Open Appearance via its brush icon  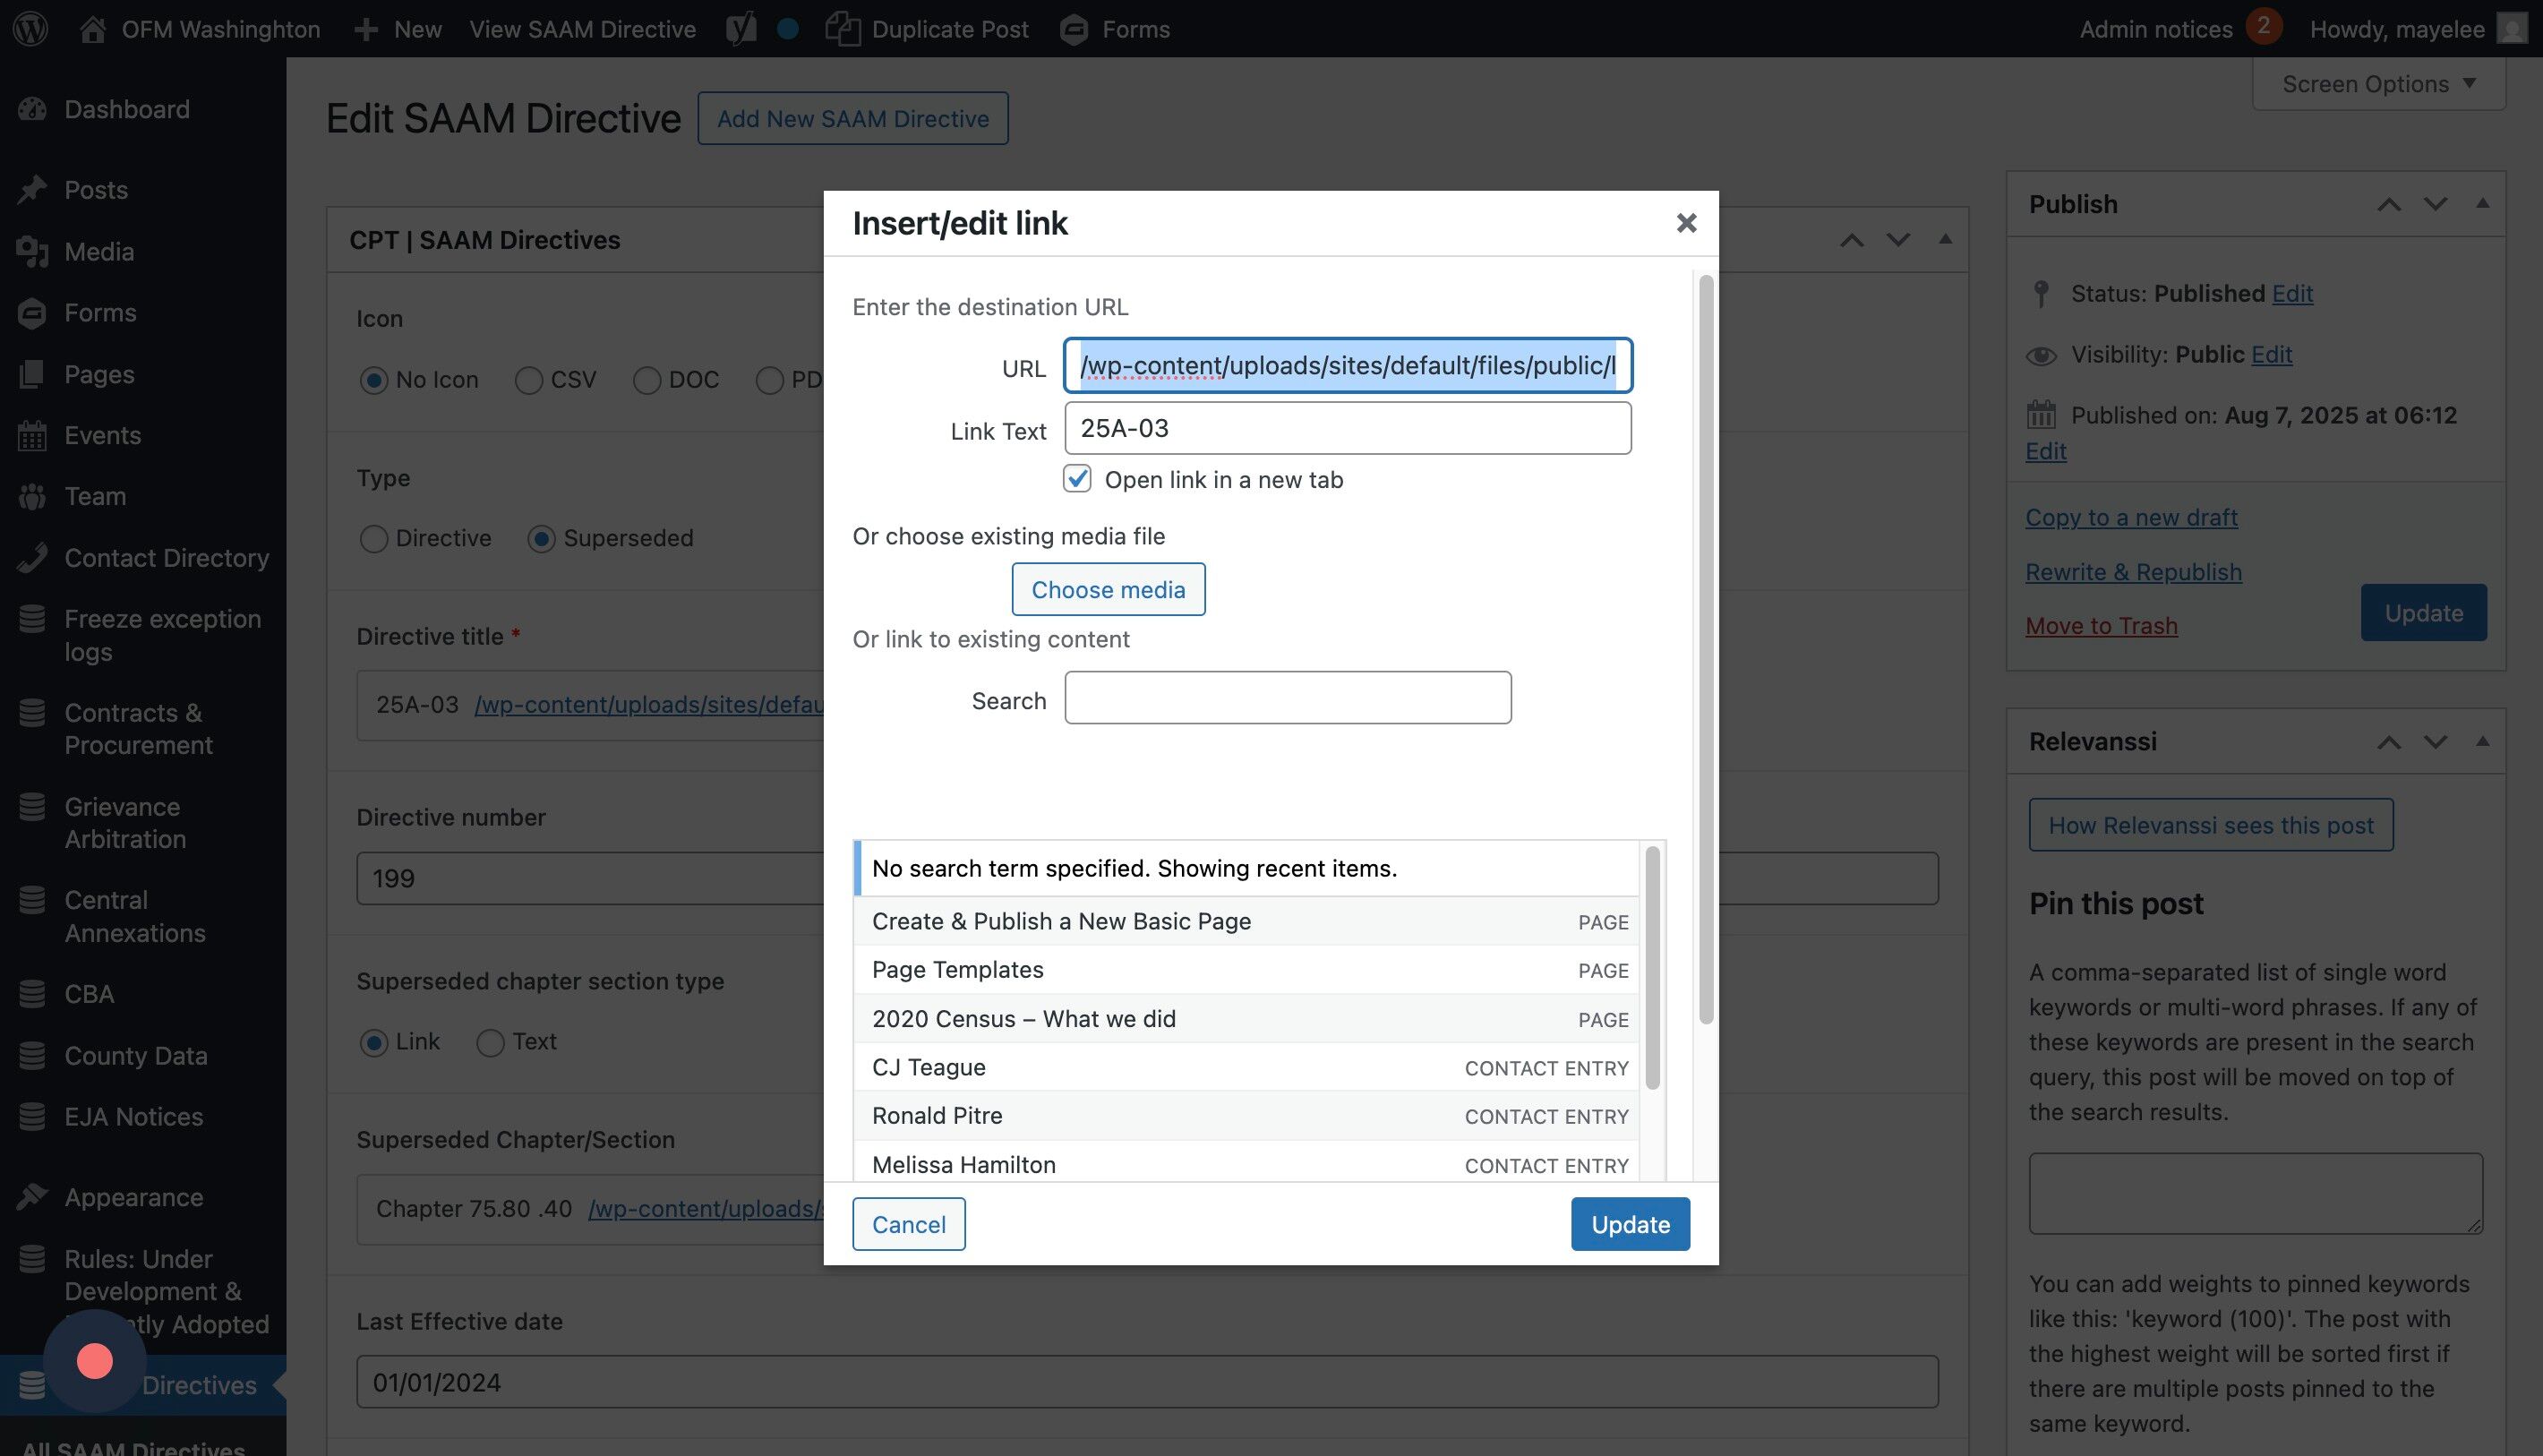coord(32,1197)
